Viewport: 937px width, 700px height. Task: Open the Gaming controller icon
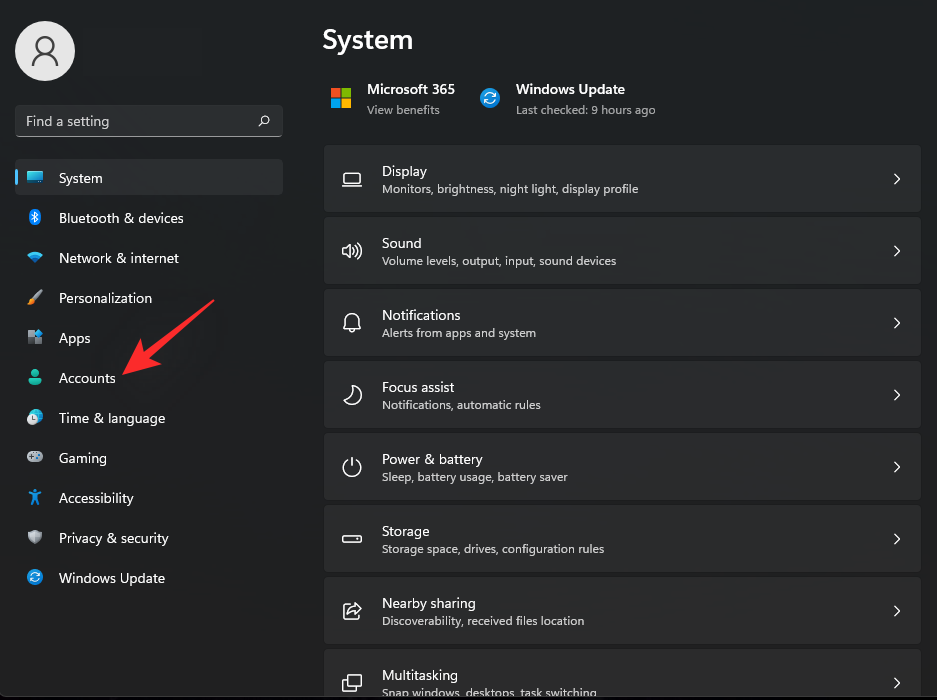pos(35,458)
